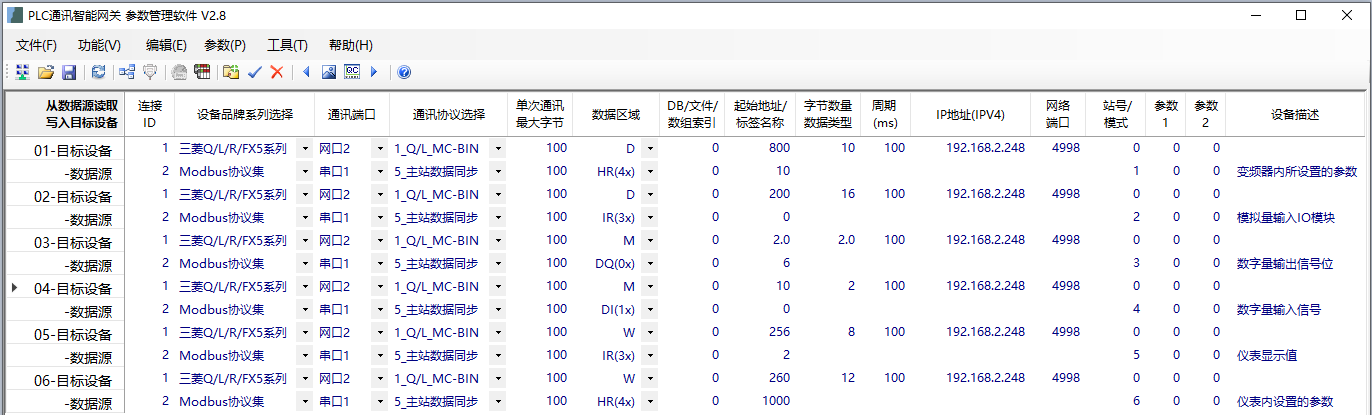The width and height of the screenshot is (1372, 415).
Task: Click the 变频器内所设置的参数 description cell
Action: [1296, 171]
